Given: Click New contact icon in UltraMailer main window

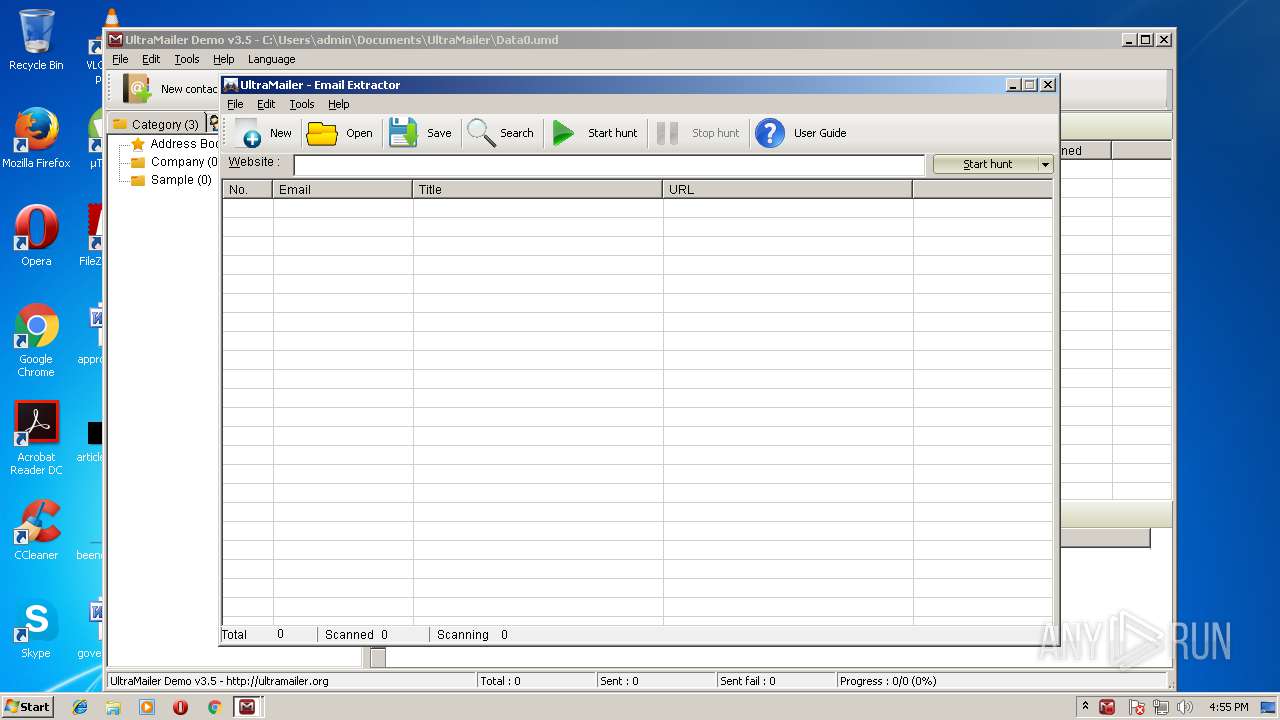Looking at the screenshot, I should point(137,89).
